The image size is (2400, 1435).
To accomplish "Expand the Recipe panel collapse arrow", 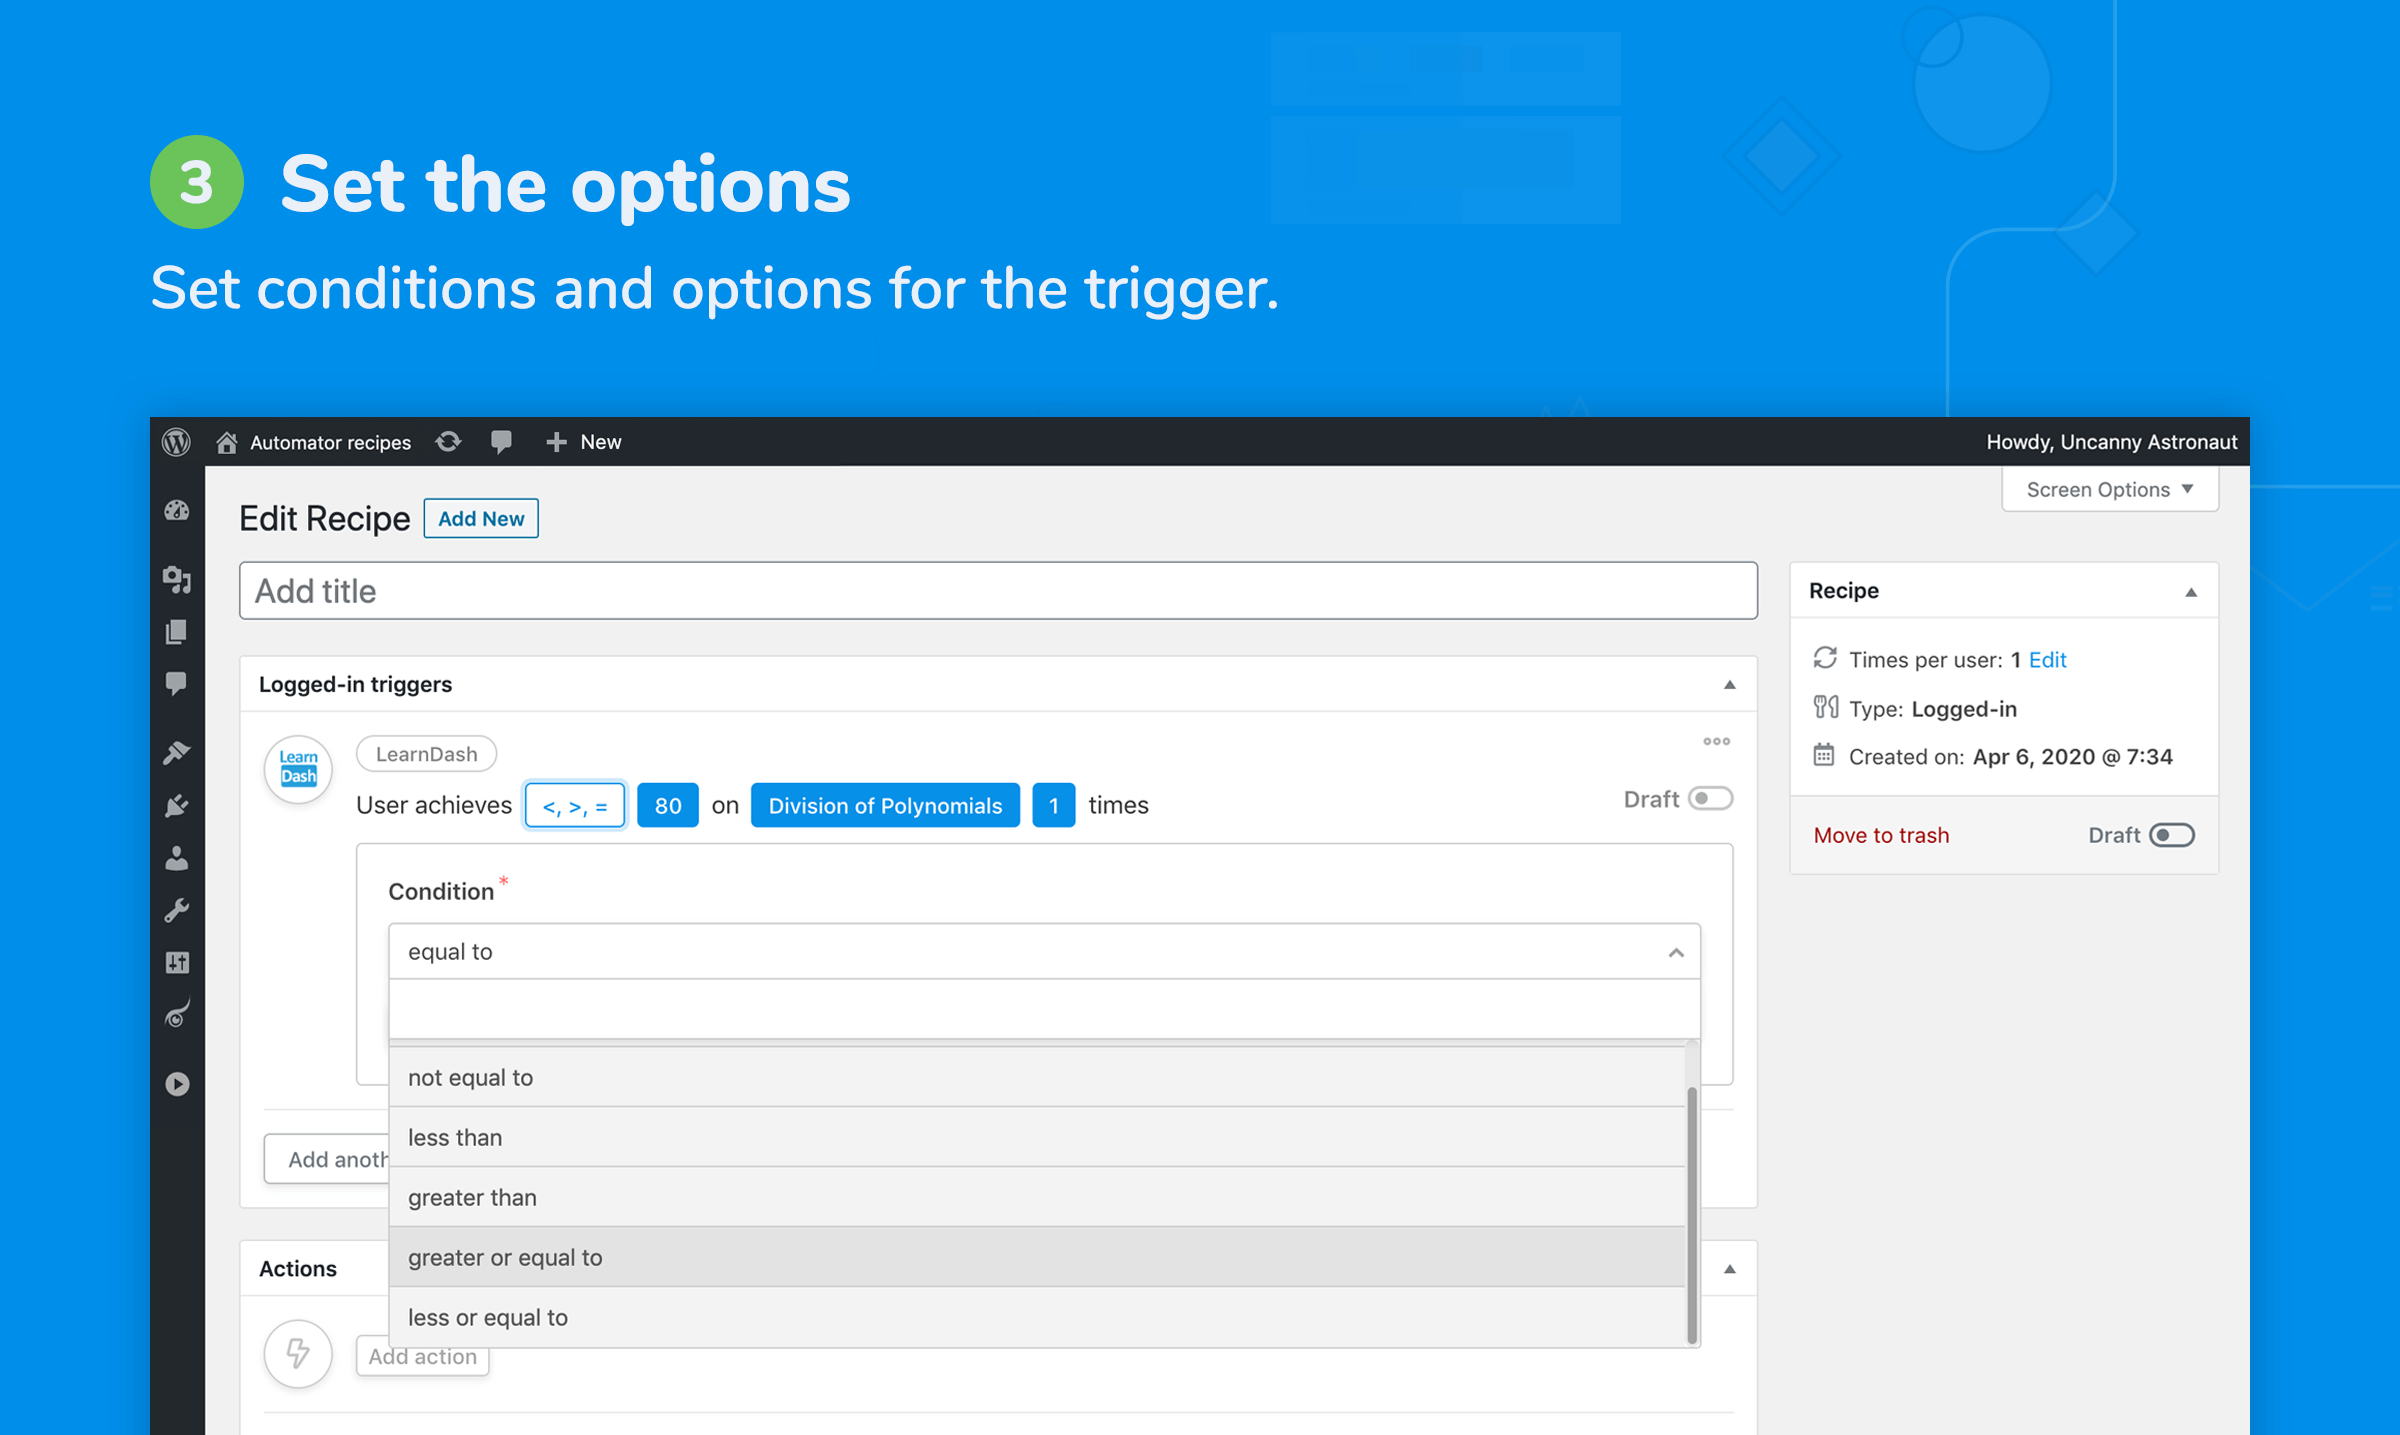I will (2186, 591).
